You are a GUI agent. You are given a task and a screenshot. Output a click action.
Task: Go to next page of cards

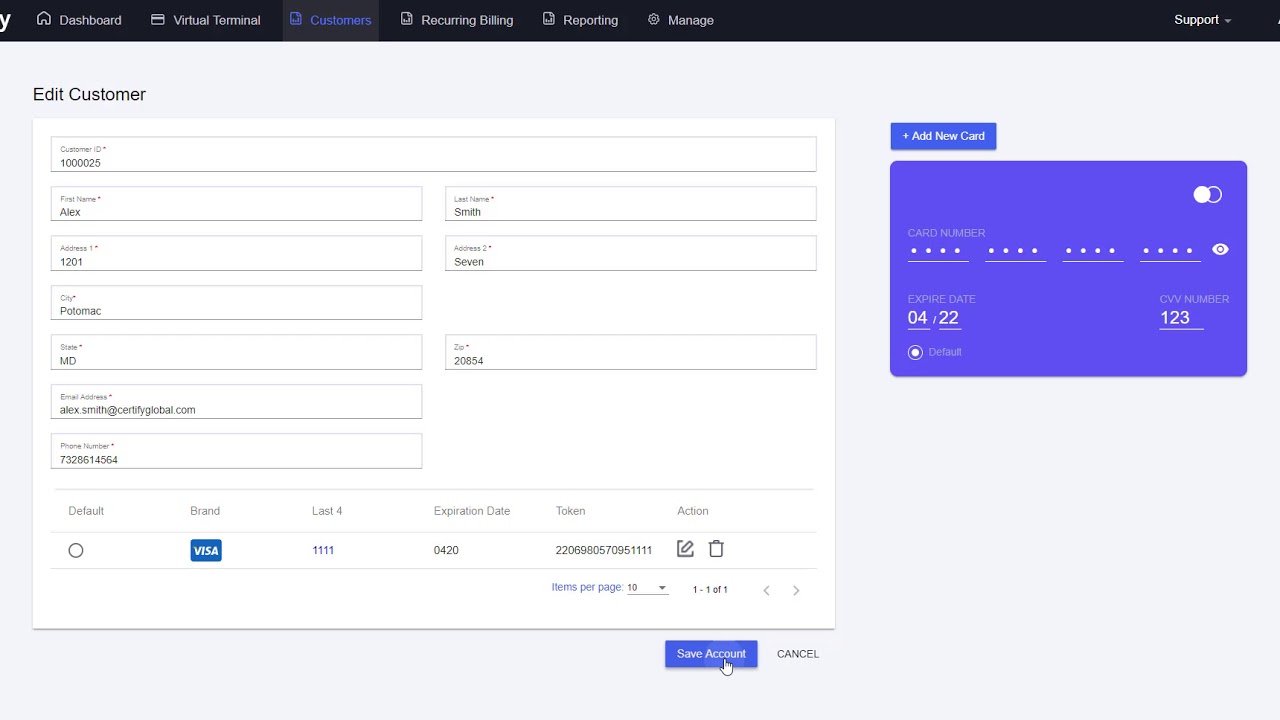coord(796,590)
